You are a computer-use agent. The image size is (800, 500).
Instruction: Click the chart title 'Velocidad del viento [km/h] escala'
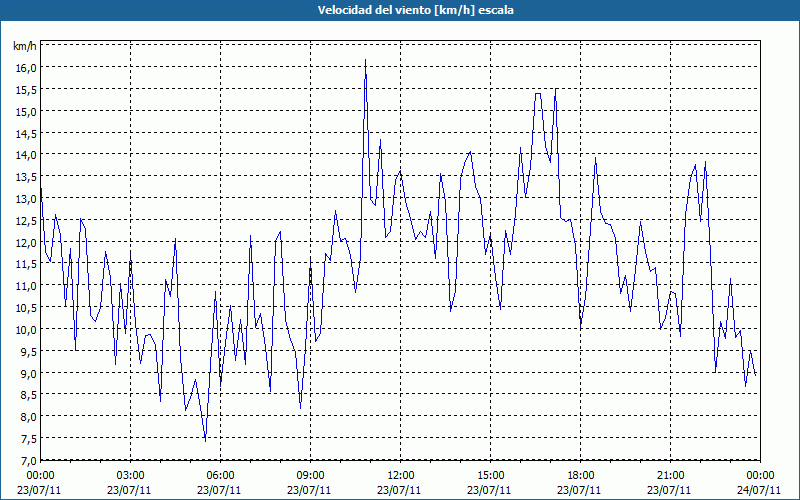coord(415,10)
